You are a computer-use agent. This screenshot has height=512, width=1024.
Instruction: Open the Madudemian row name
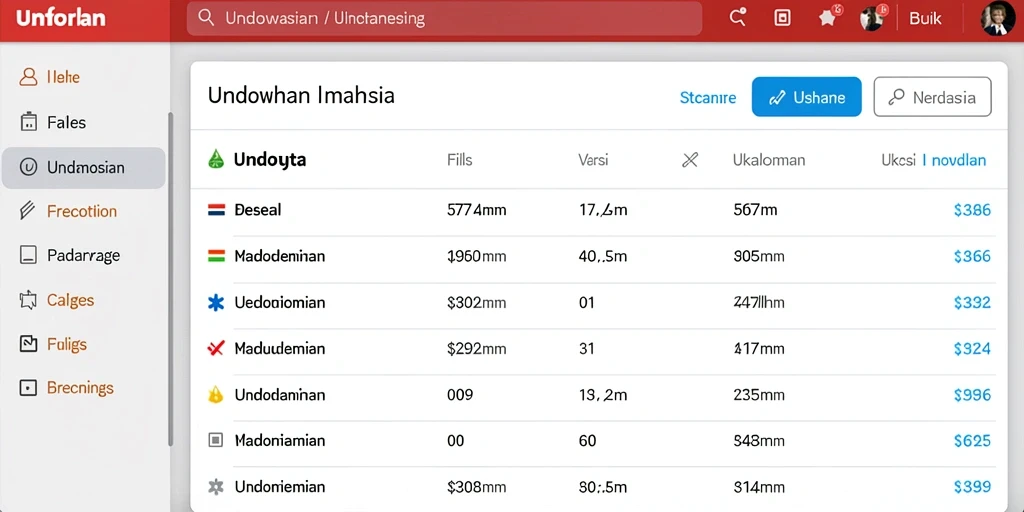click(x=280, y=349)
